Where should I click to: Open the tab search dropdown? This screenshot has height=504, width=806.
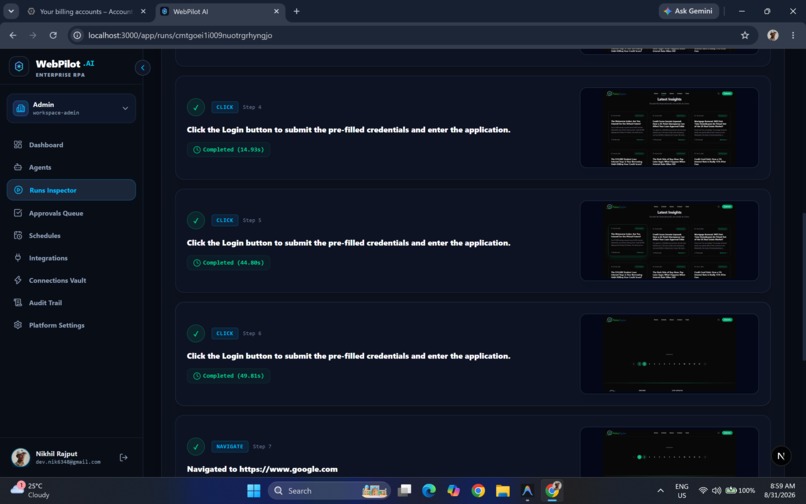click(x=11, y=11)
